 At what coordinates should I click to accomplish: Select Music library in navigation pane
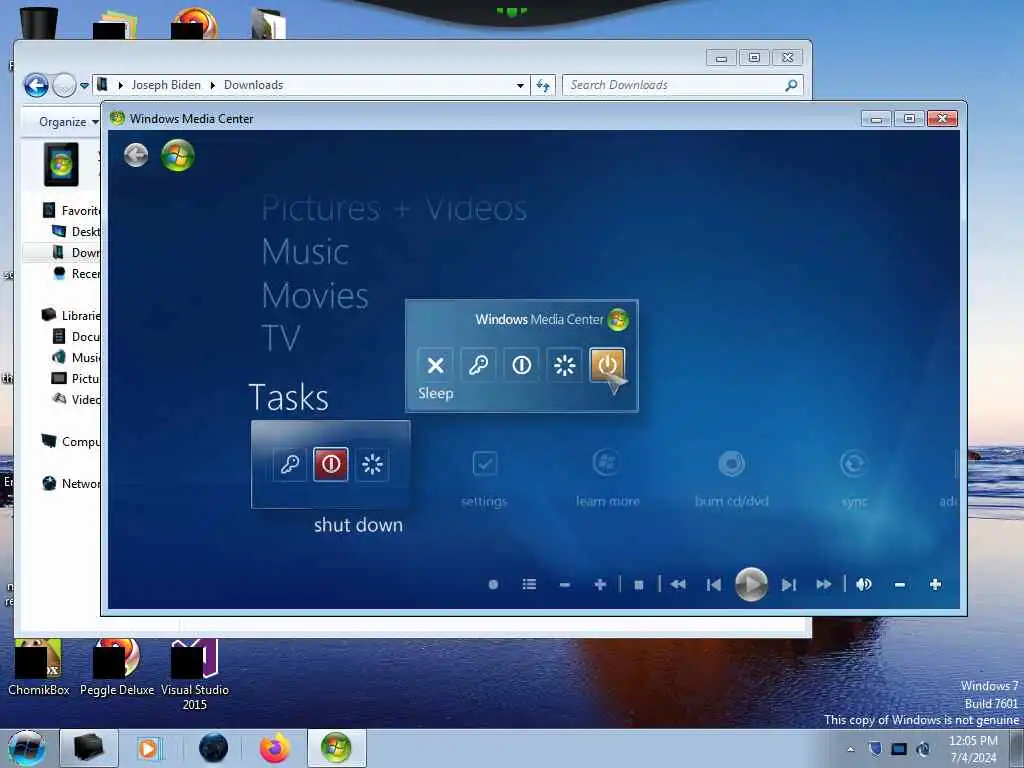tap(76, 357)
